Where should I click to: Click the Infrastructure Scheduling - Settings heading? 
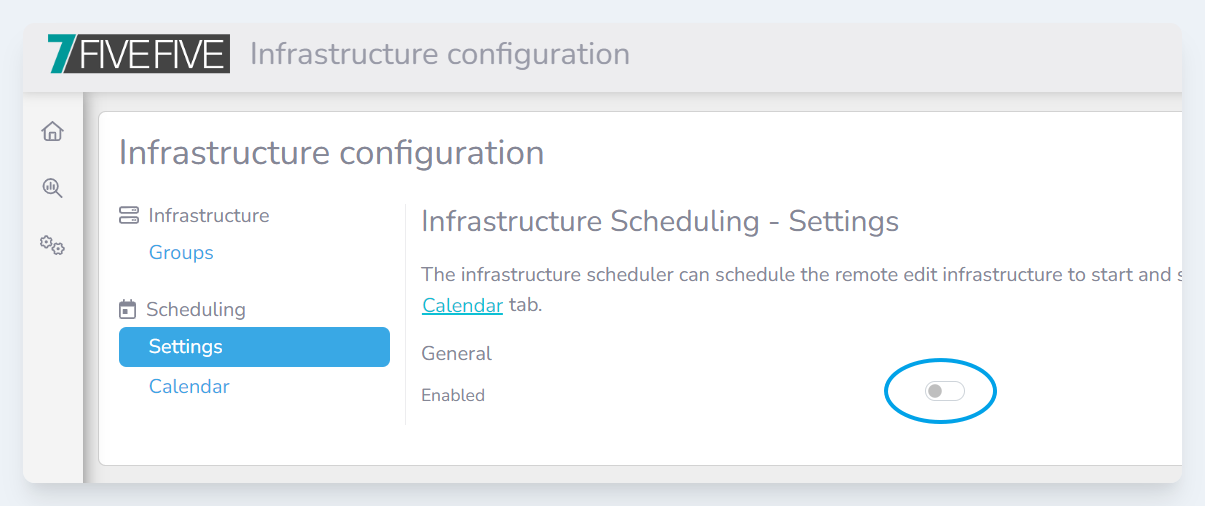pos(660,221)
